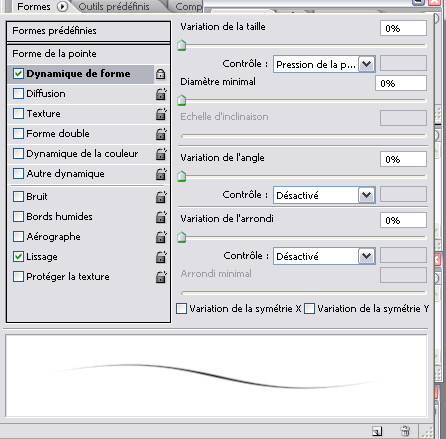Open the Comp tab

[x=188, y=6]
